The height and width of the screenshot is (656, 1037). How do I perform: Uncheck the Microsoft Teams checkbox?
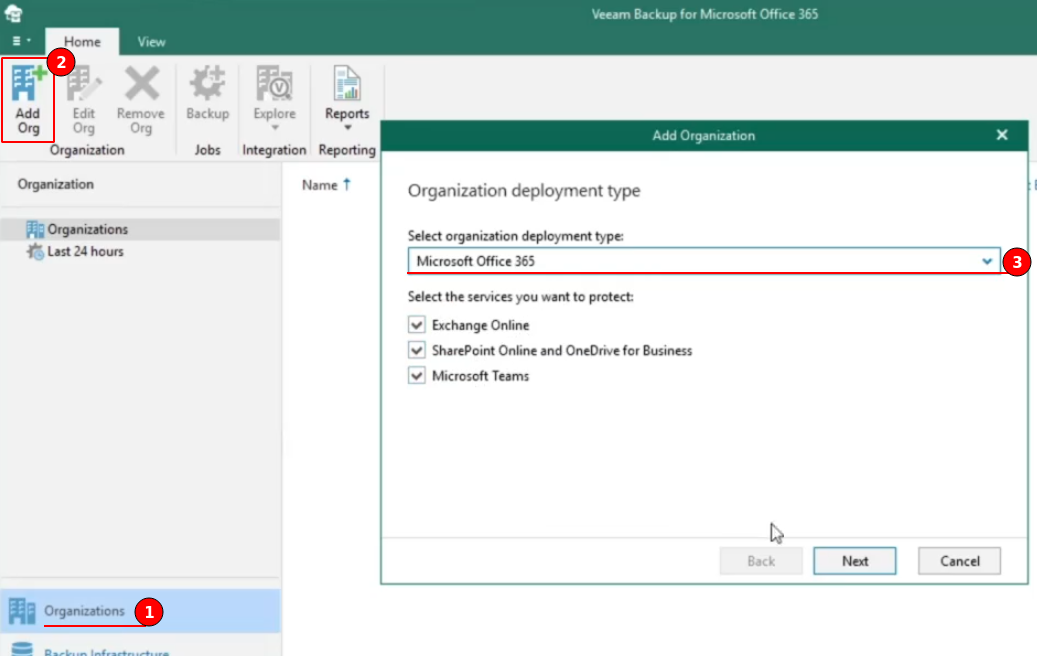pyautogui.click(x=417, y=376)
